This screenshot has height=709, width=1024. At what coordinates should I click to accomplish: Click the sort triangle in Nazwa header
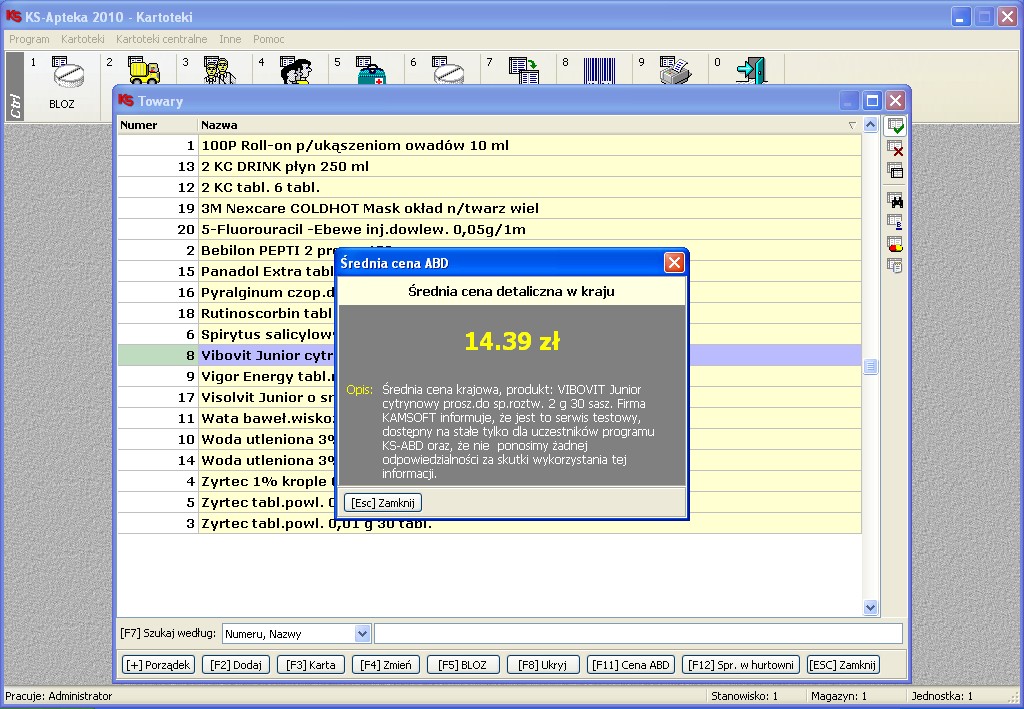[852, 126]
